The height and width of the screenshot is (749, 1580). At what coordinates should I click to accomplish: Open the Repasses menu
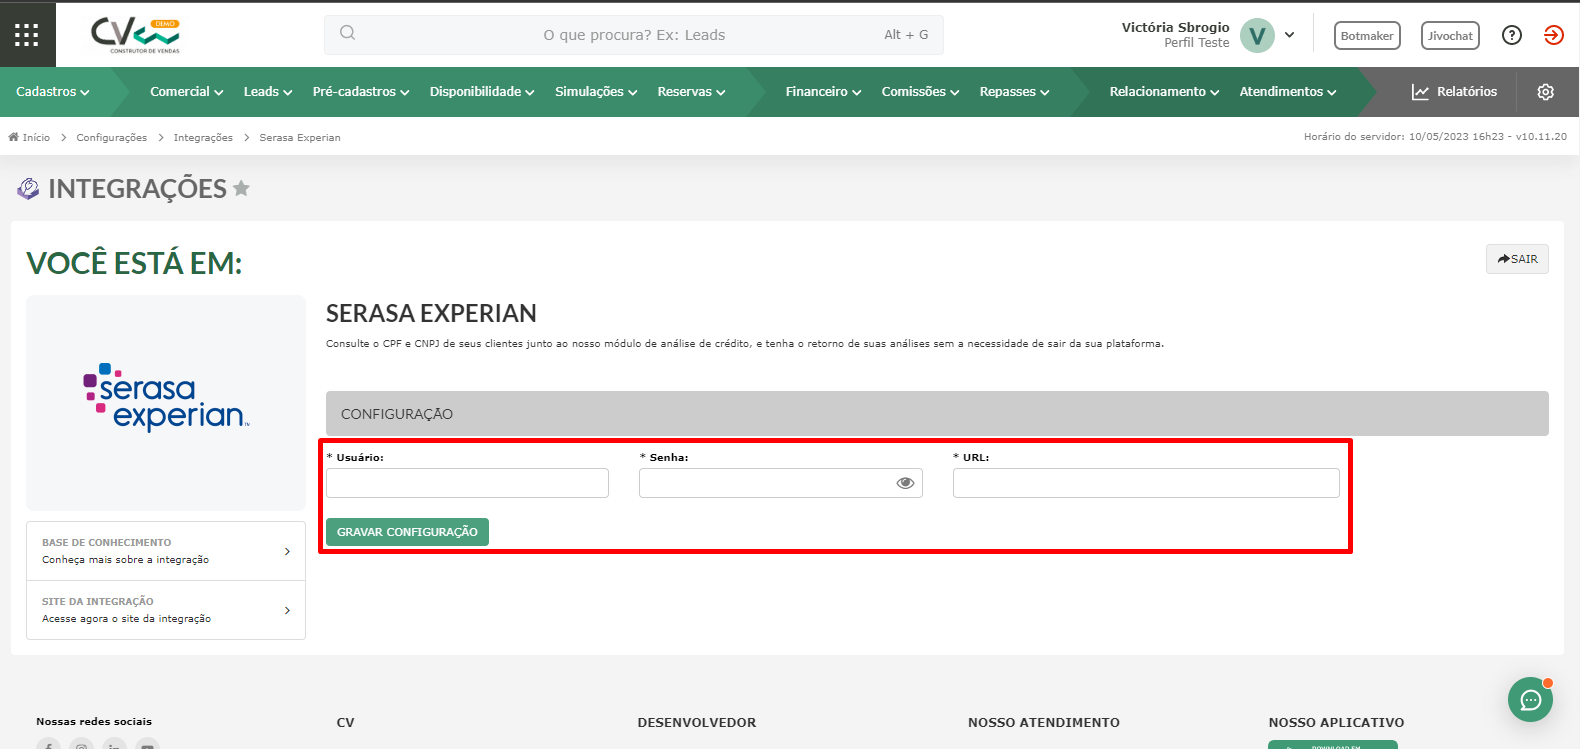(1014, 92)
